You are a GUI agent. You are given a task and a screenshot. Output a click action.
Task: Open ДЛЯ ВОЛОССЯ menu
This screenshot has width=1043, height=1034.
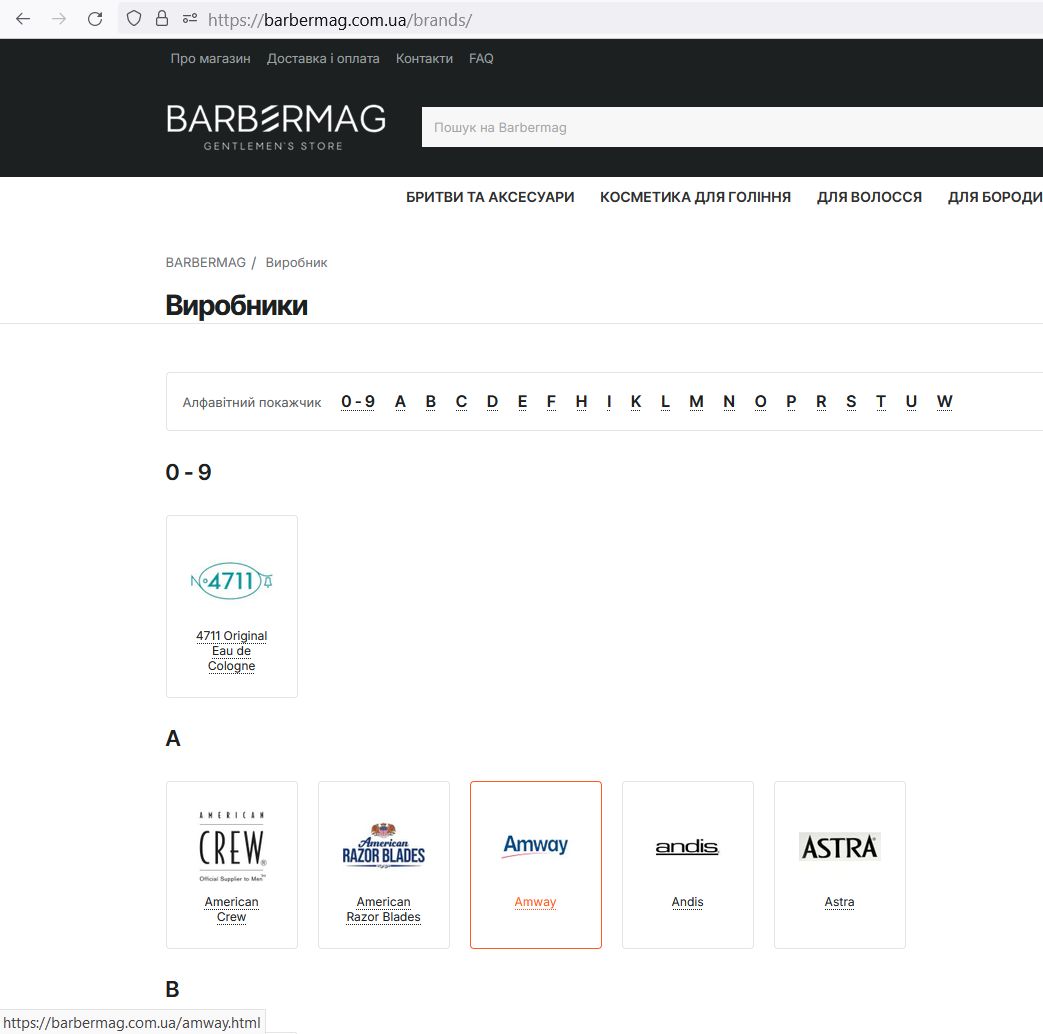869,197
